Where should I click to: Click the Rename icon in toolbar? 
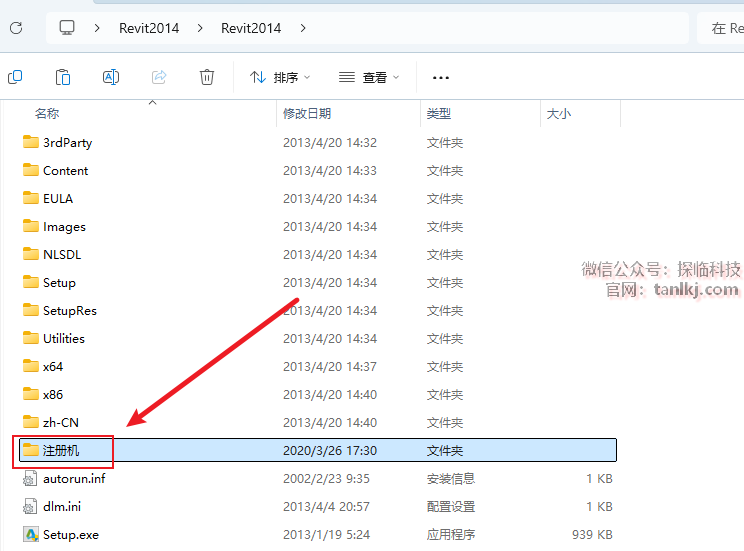pos(111,77)
